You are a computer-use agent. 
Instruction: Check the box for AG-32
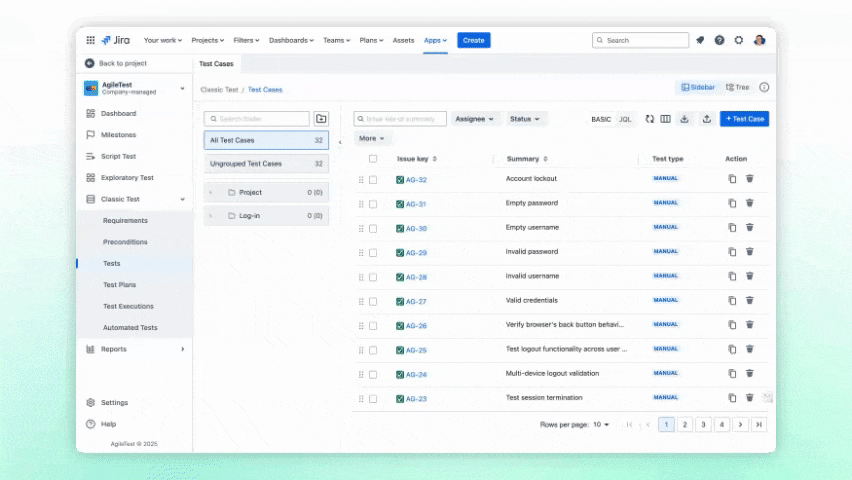tap(373, 180)
